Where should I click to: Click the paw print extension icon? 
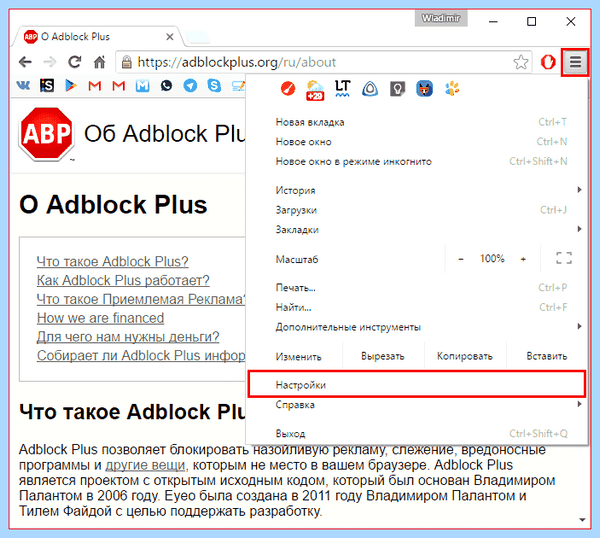click(452, 89)
